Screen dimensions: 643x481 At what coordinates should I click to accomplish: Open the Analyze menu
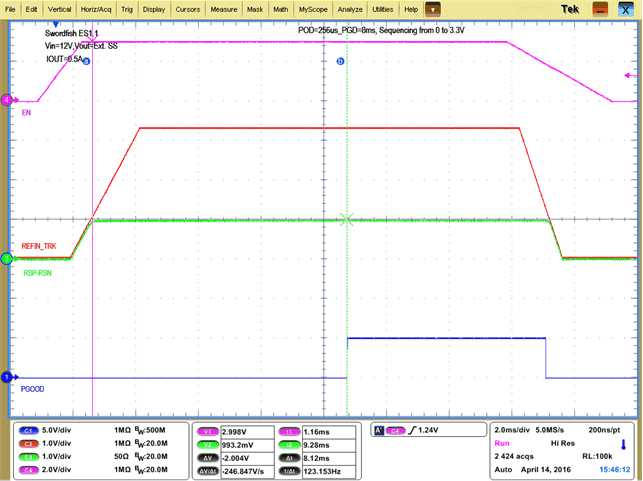pos(350,9)
